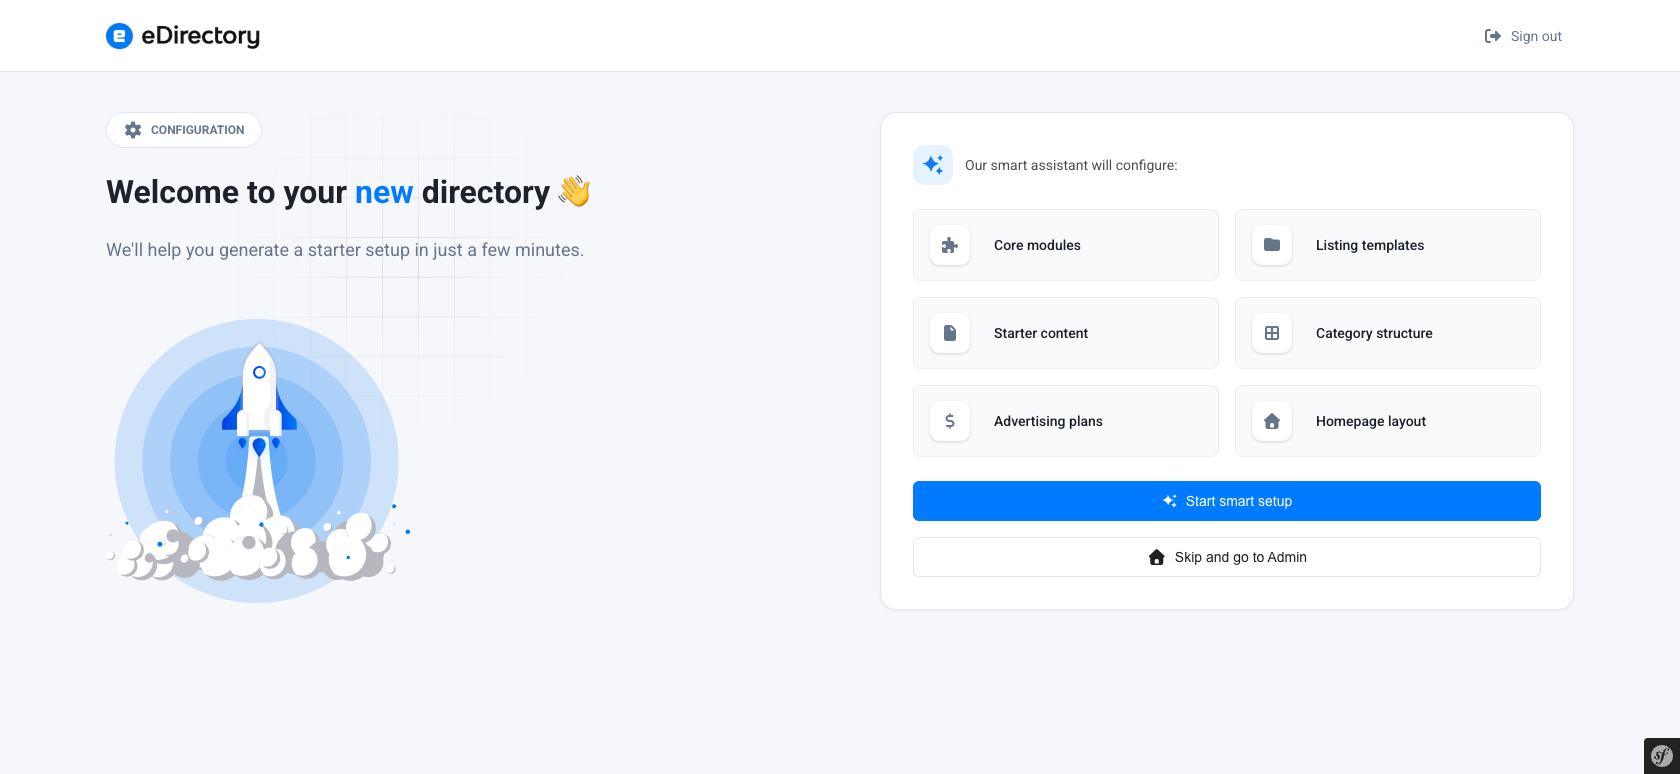Click the rocket launch illustration

pos(257,461)
